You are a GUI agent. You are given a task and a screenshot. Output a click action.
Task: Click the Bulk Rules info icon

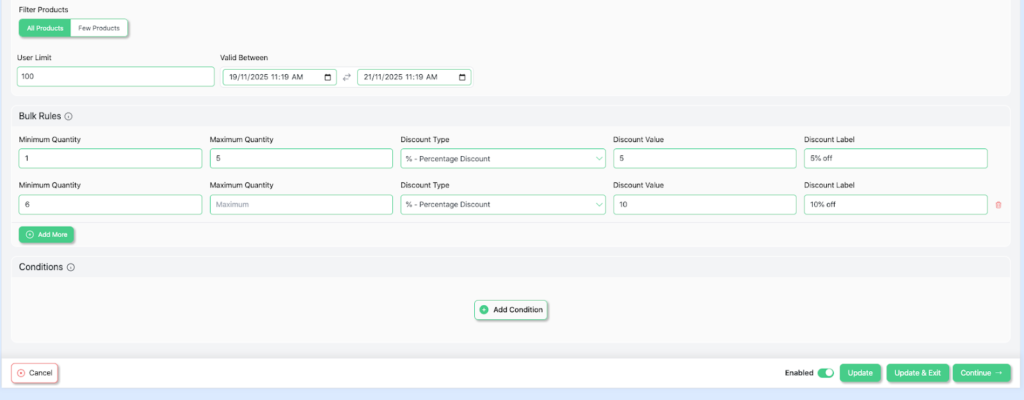69,116
